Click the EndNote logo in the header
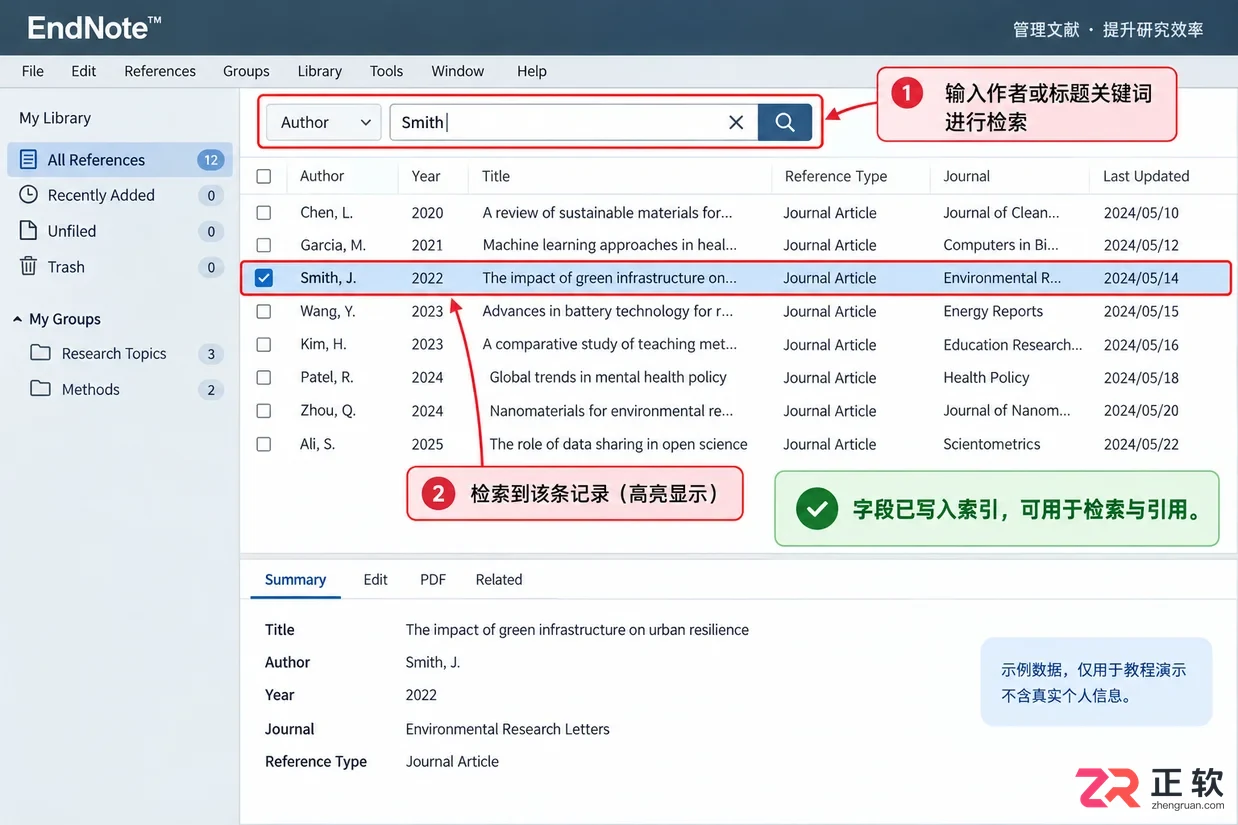Viewport: 1238px width, 825px height. point(94,27)
